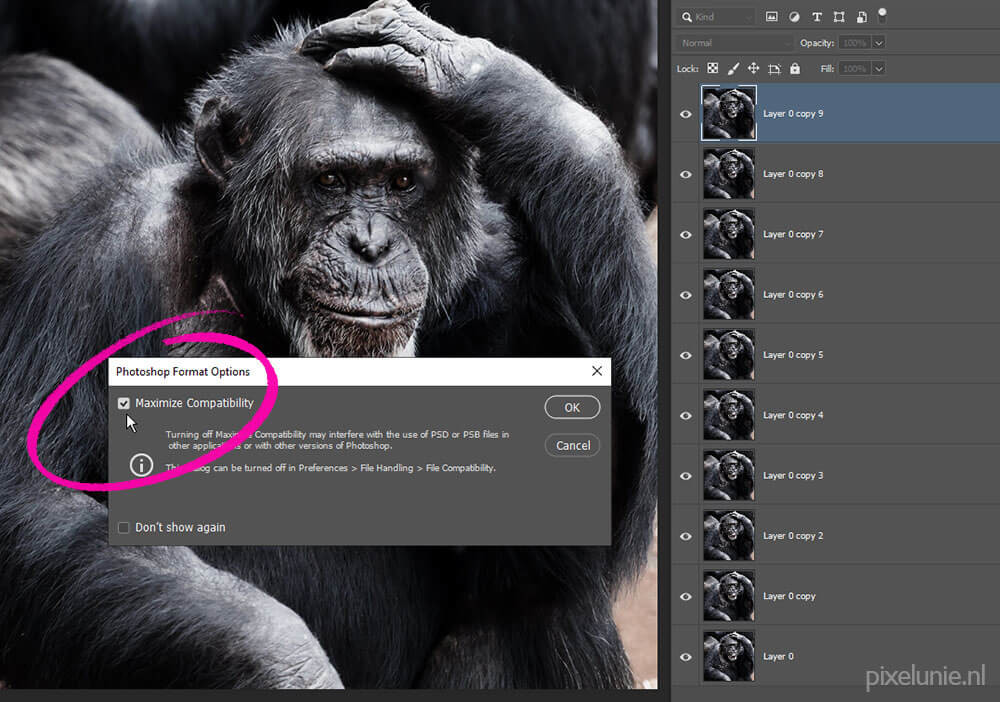This screenshot has height=702, width=1000.
Task: Select Layer 0 copy 2 thumbnail
Action: tap(729, 536)
